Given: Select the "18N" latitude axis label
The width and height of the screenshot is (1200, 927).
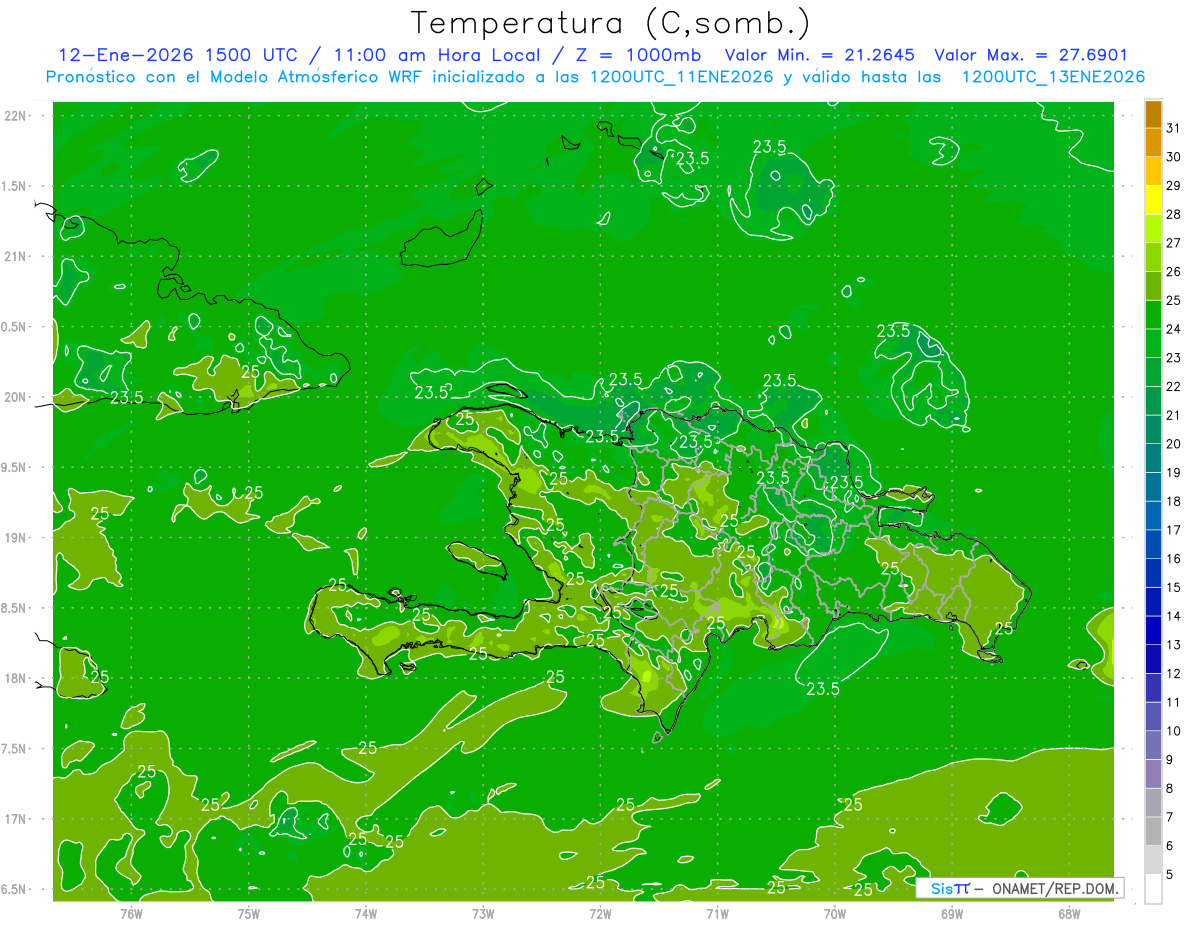Looking at the screenshot, I should pos(17,678).
